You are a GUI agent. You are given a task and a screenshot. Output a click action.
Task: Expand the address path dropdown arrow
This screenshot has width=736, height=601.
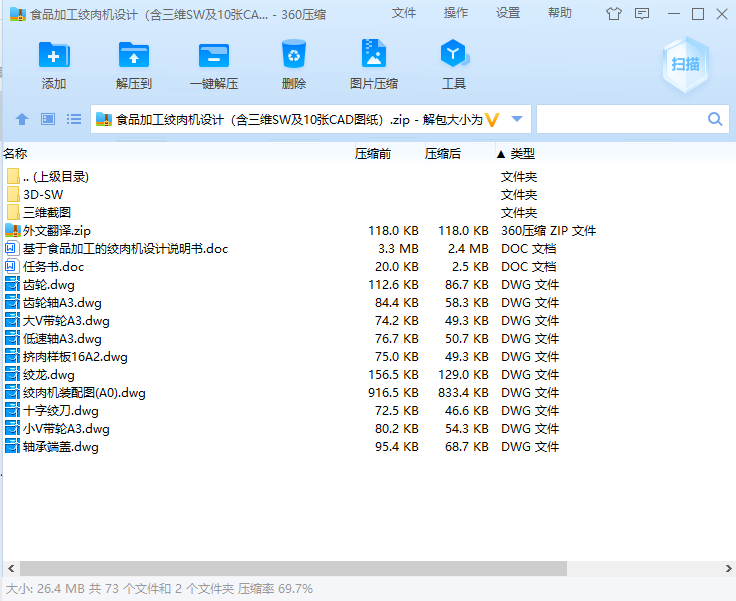coord(517,119)
